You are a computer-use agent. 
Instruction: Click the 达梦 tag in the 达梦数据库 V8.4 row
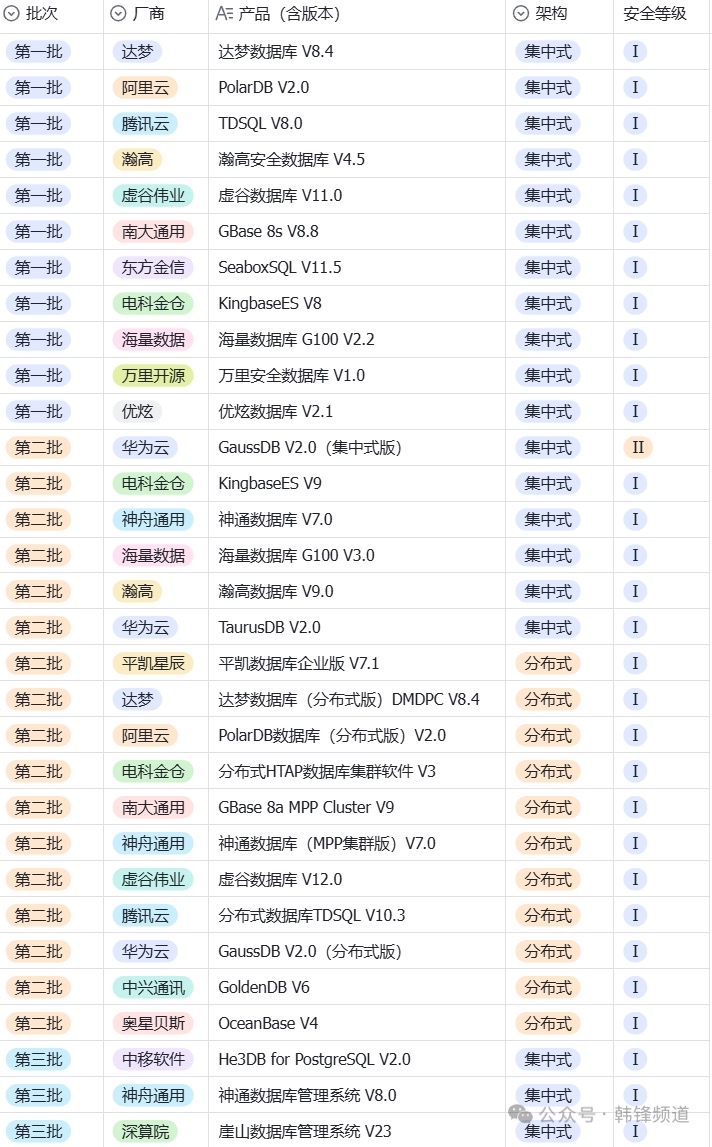(137, 52)
